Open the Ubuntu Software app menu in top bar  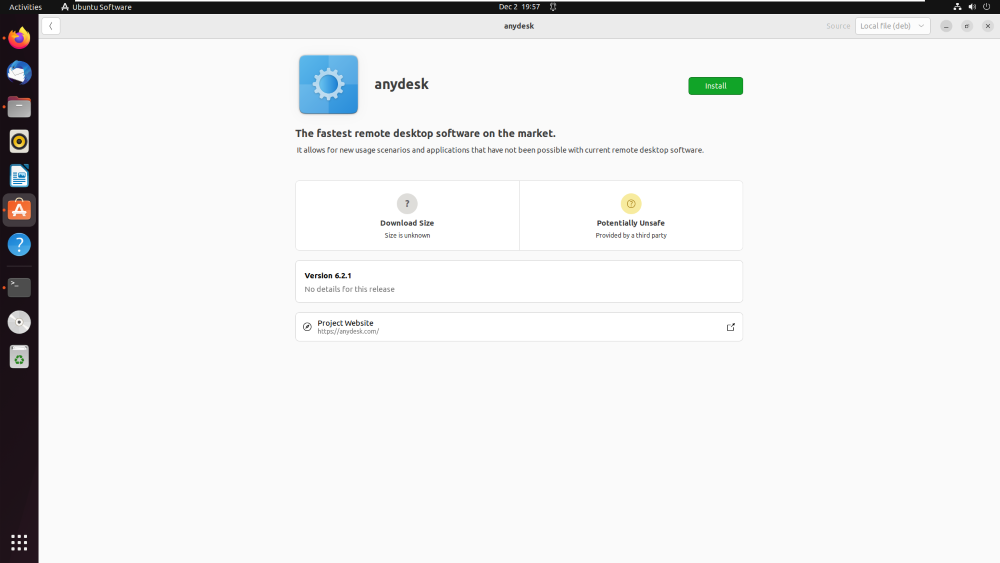96,7
